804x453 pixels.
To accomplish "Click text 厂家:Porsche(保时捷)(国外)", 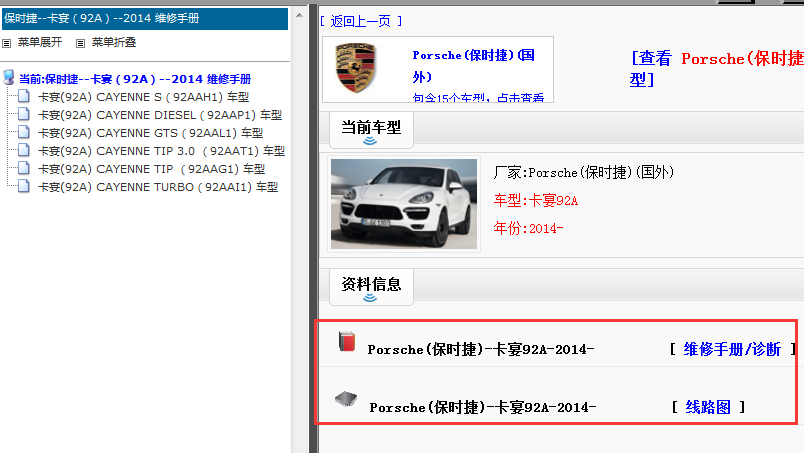I will [x=584, y=172].
